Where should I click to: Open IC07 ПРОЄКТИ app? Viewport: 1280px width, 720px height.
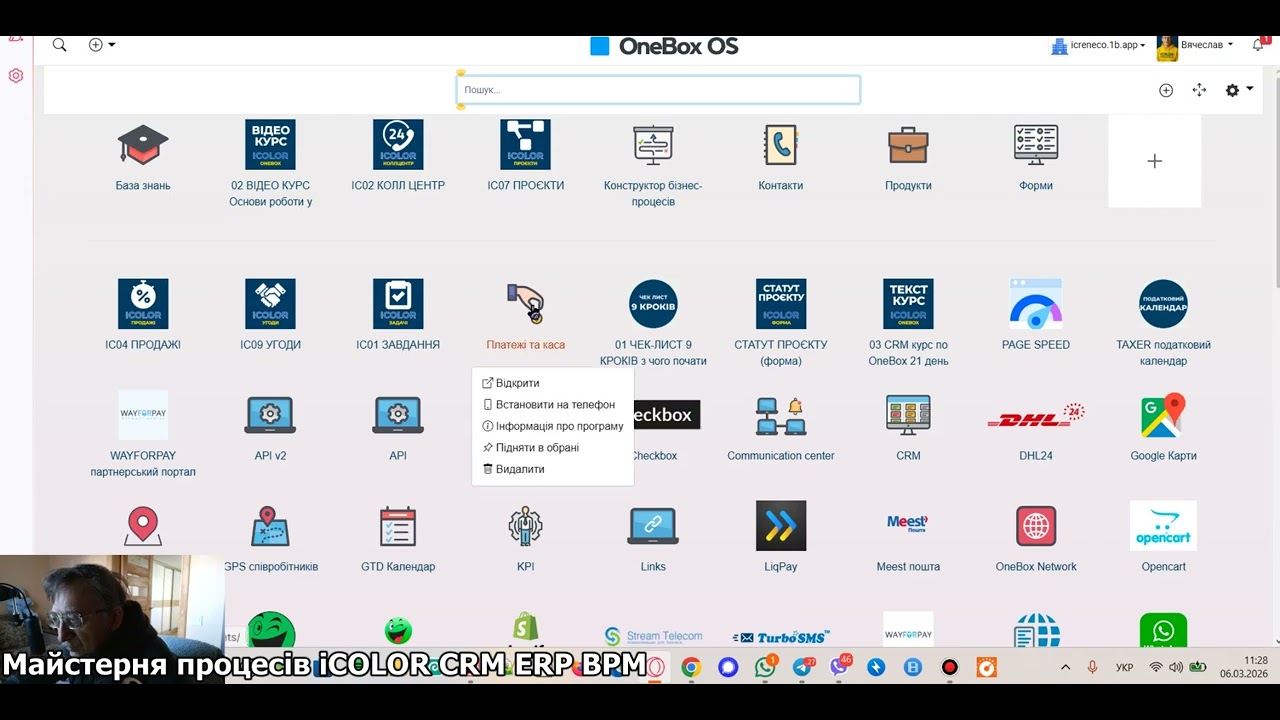pyautogui.click(x=525, y=145)
